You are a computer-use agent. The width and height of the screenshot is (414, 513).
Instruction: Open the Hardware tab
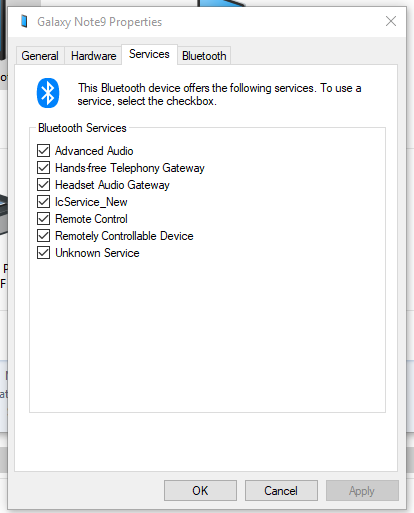94,56
